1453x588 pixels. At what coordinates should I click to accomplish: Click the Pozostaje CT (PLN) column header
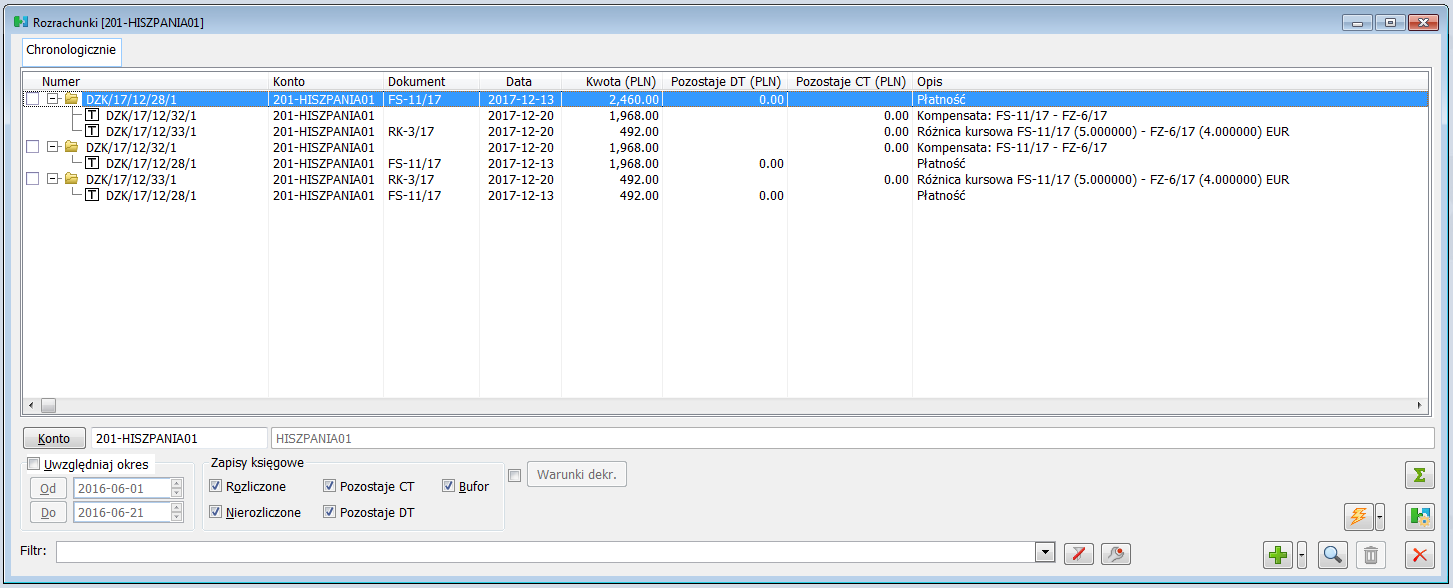point(850,81)
